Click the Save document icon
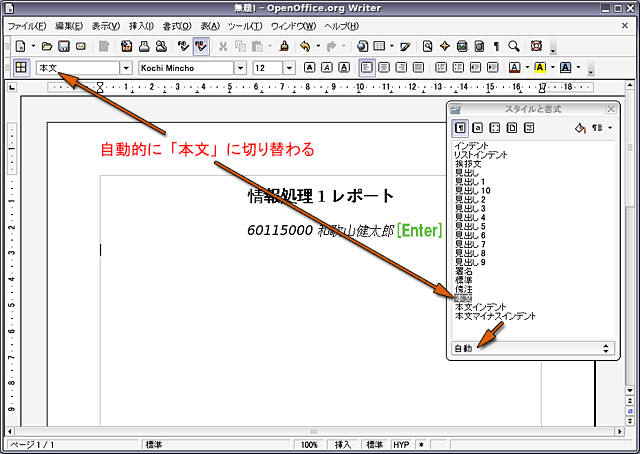Viewport: 640px width, 454px height. [63, 46]
